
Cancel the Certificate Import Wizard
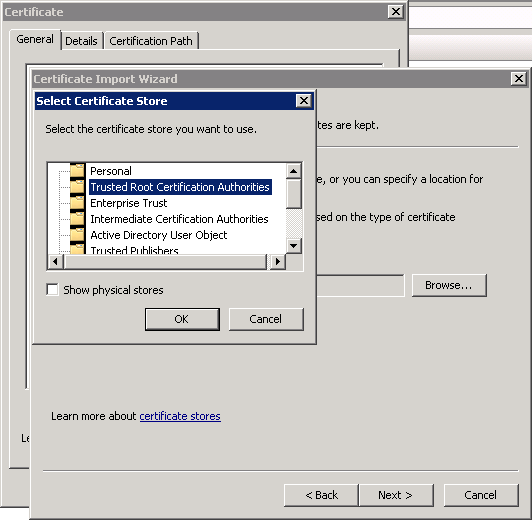click(481, 495)
